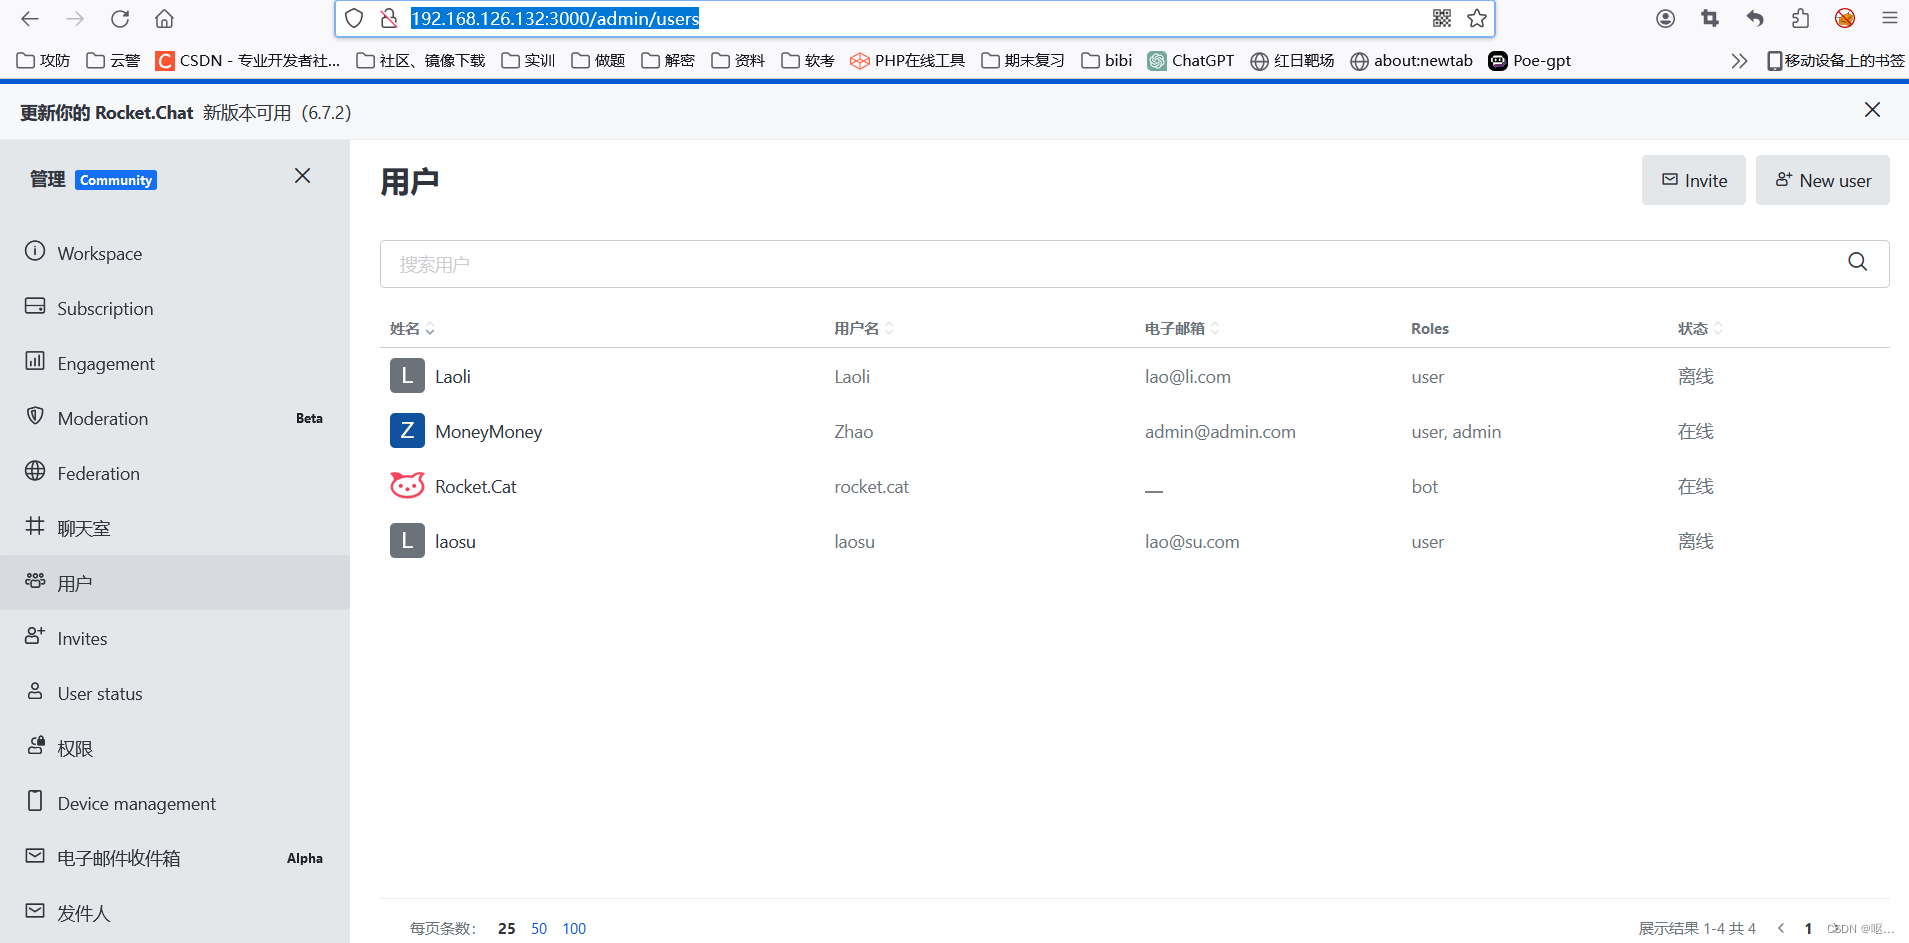Click the shield tracking protection icon

coord(354,18)
